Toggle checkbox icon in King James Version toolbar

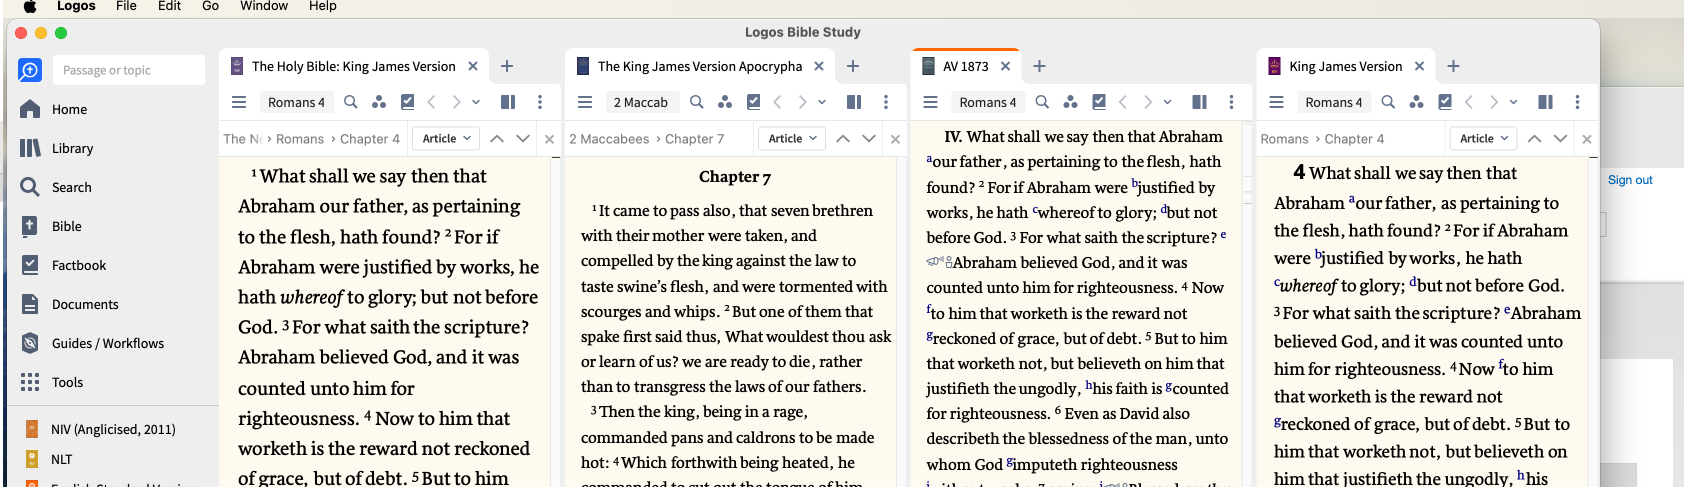(1445, 102)
